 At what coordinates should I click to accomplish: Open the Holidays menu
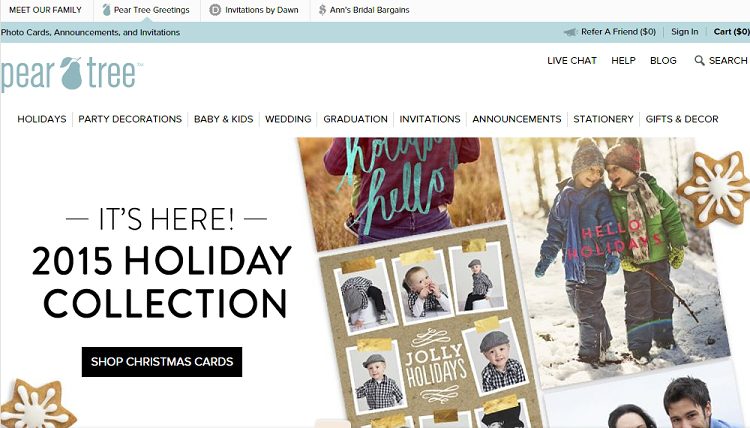(x=42, y=119)
